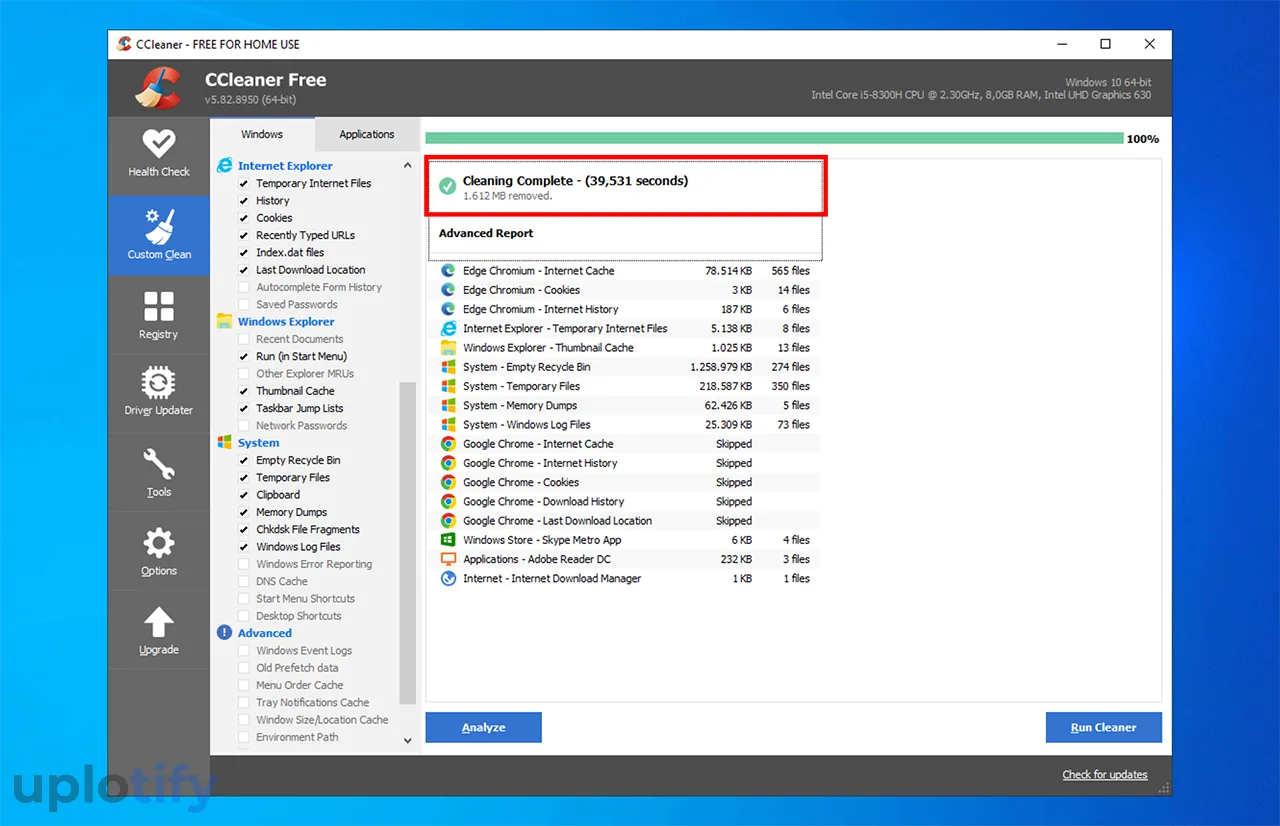
Task: Uncheck Temporary Internet Files checkbox
Action: pos(244,184)
